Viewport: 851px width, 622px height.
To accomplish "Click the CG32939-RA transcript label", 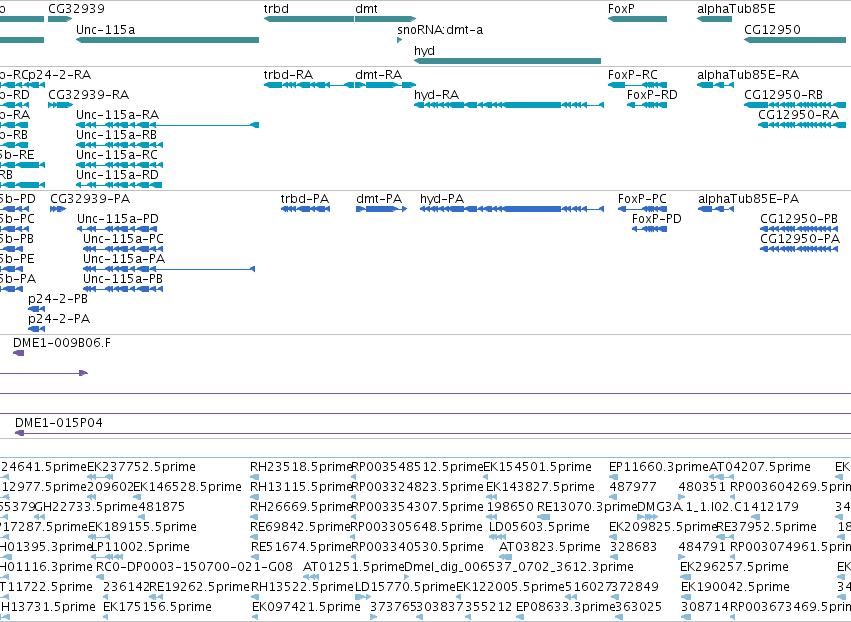I will [x=88, y=95].
